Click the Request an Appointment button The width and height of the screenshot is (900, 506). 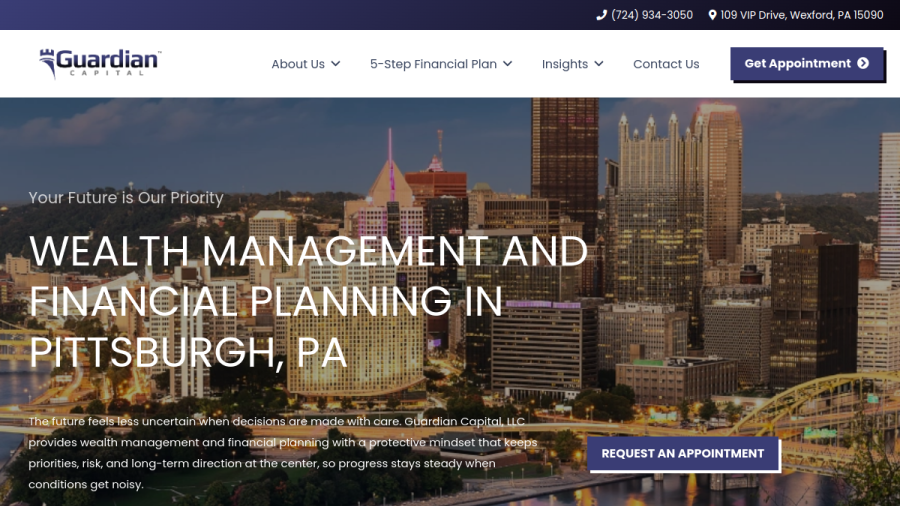682,453
